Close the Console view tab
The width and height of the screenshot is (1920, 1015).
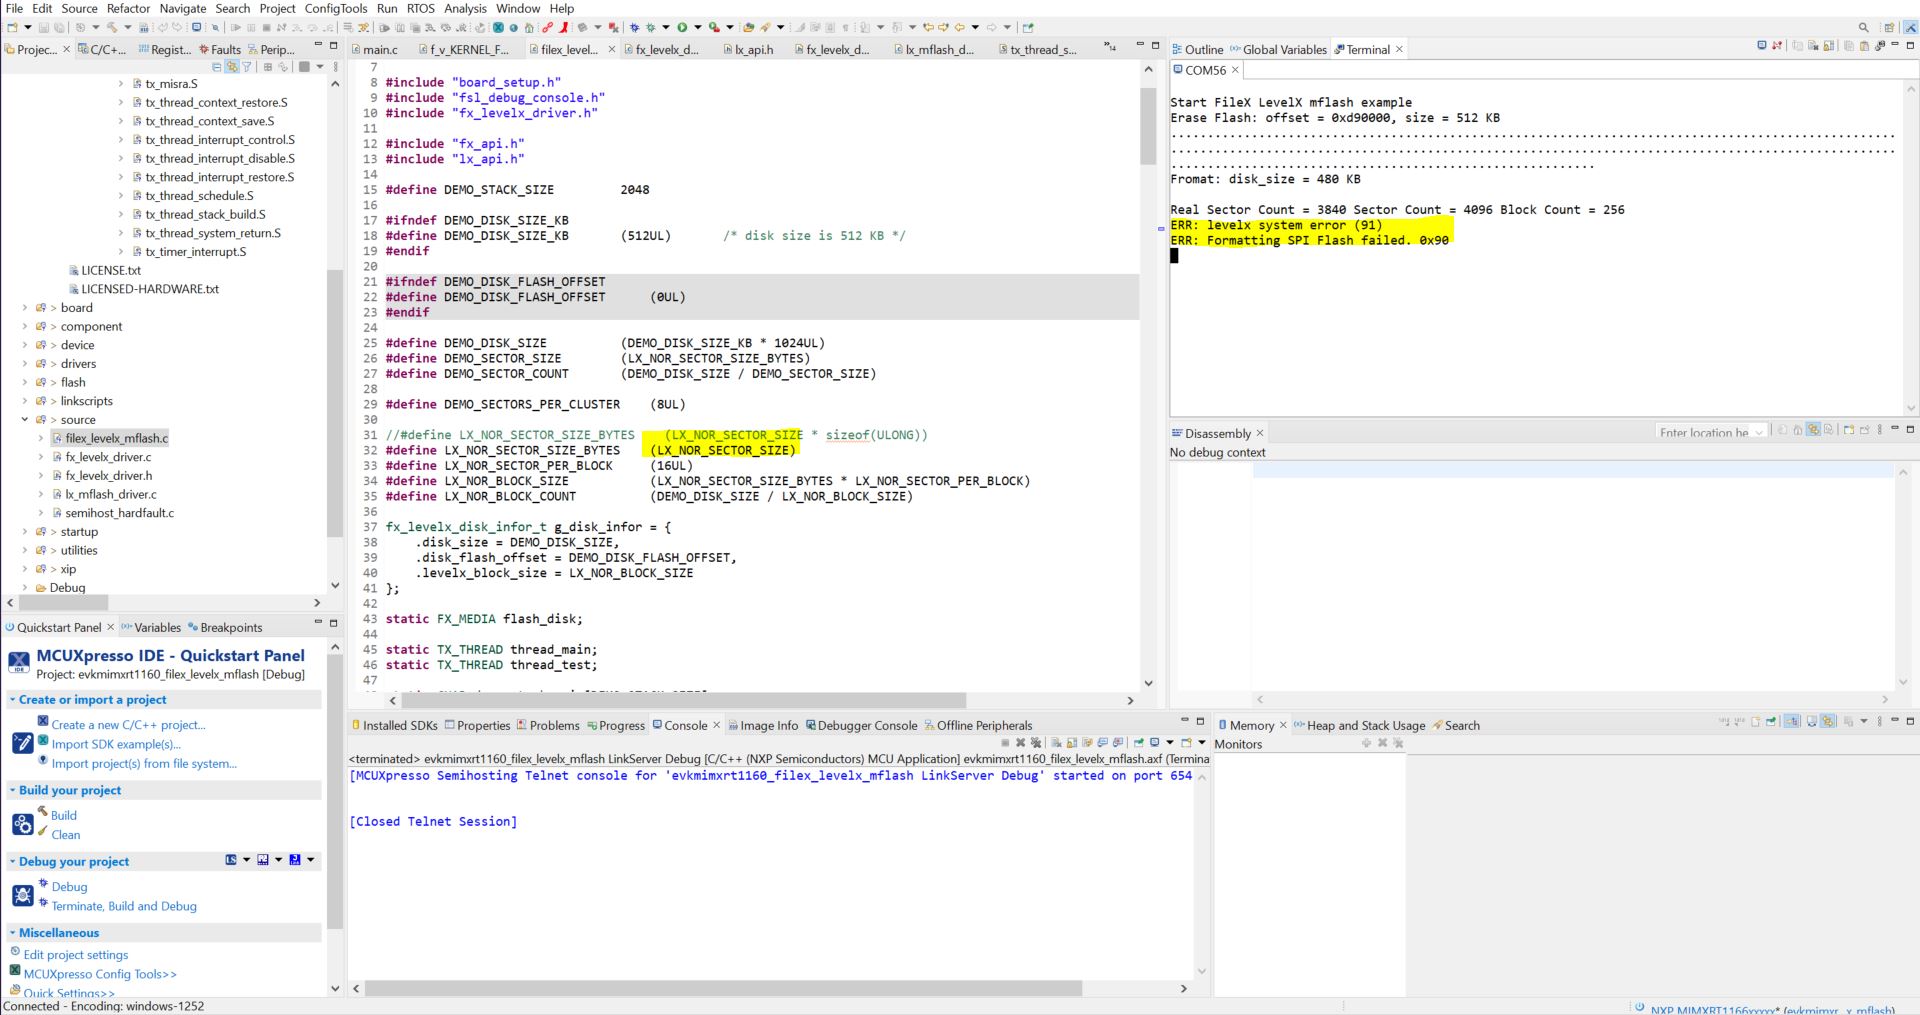[716, 725]
